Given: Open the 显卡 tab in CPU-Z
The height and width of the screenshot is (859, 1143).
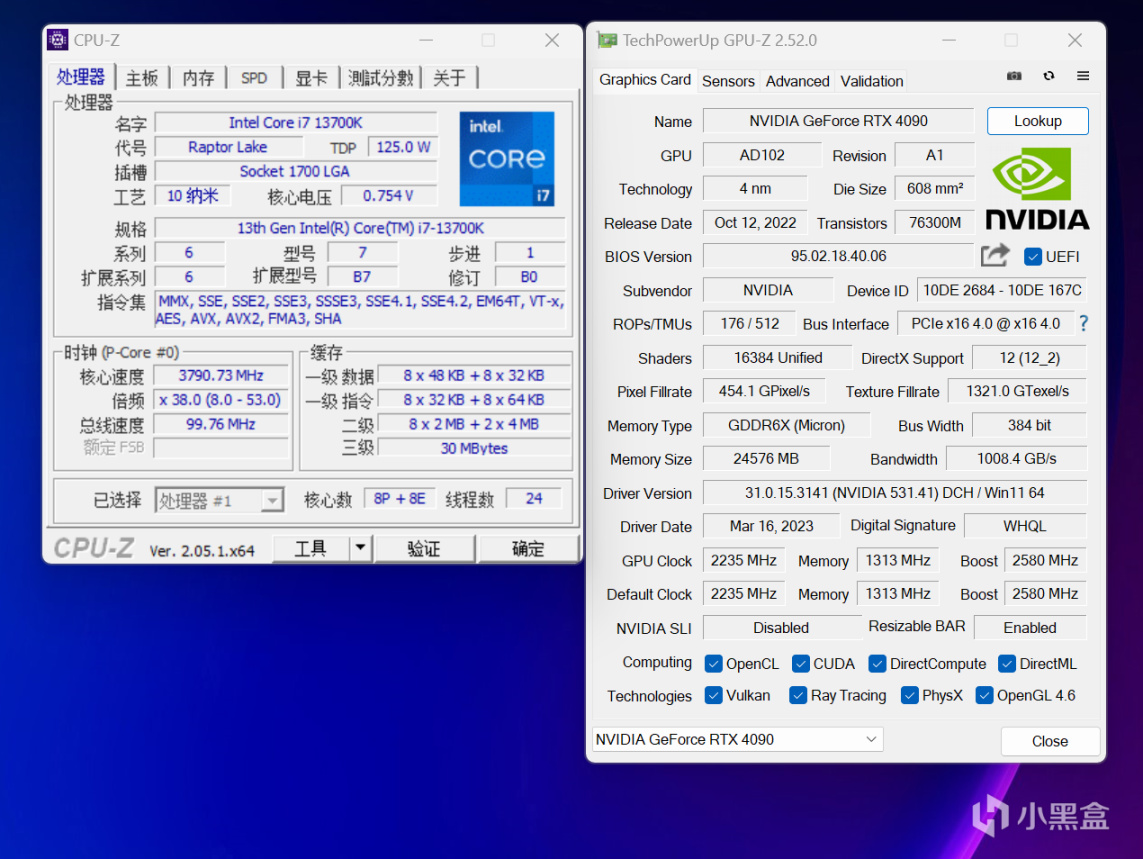Looking at the screenshot, I should 311,78.
